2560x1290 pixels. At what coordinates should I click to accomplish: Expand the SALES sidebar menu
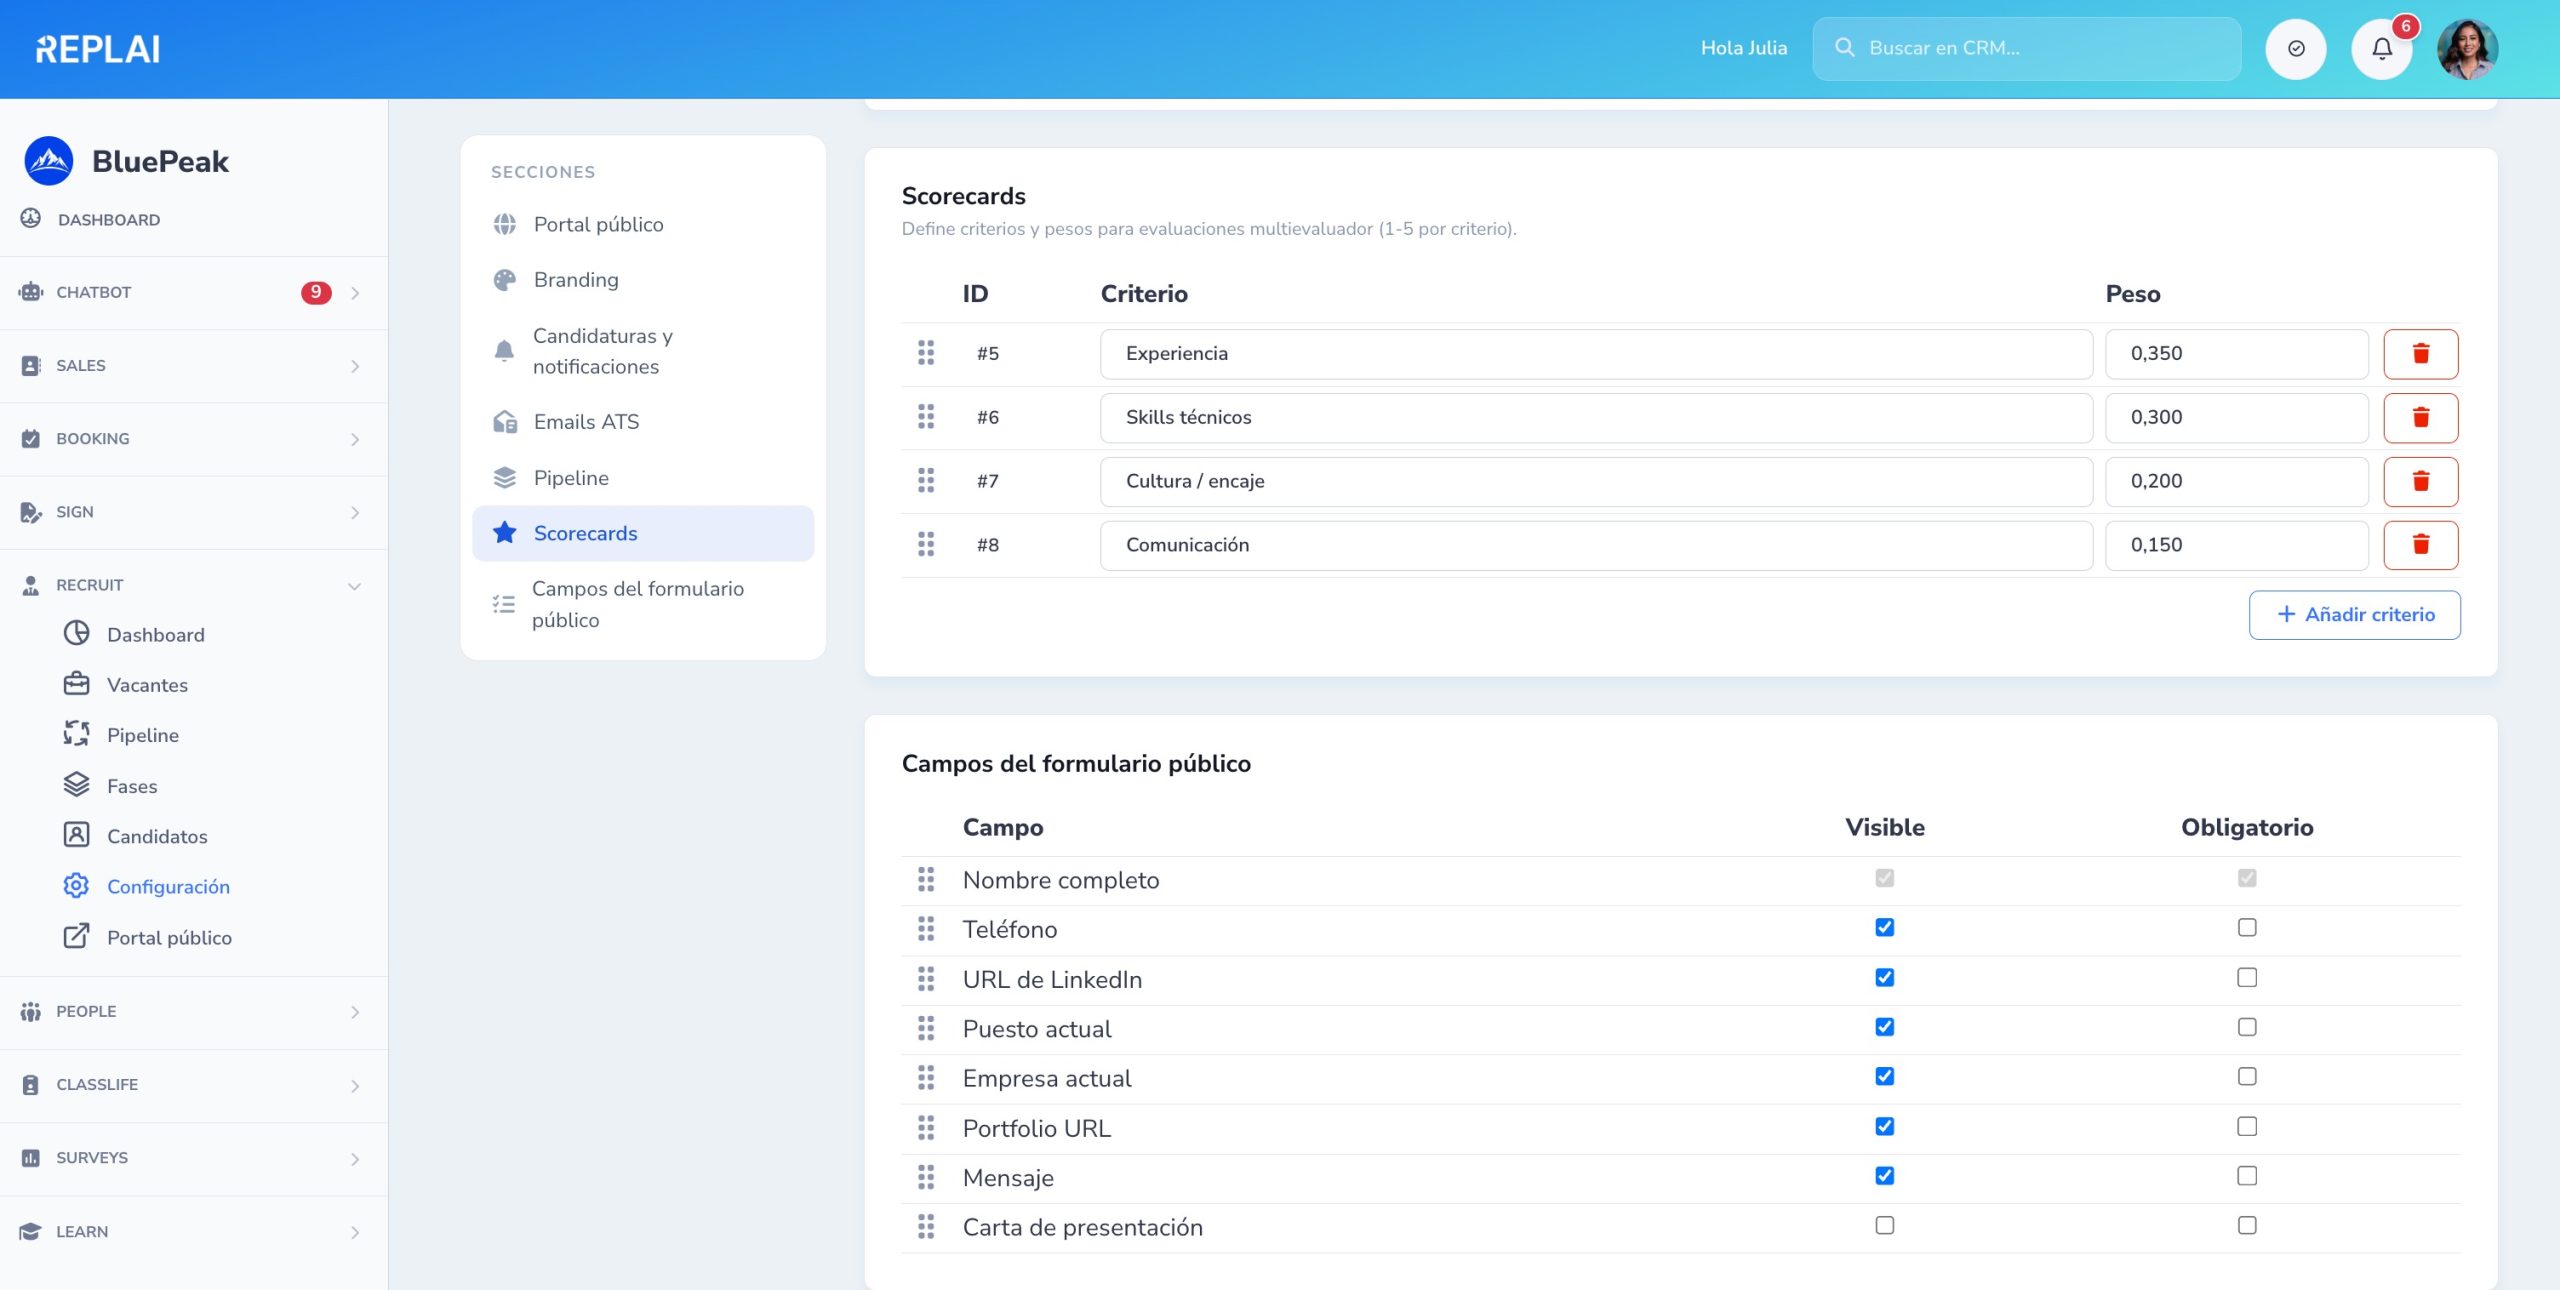194,366
